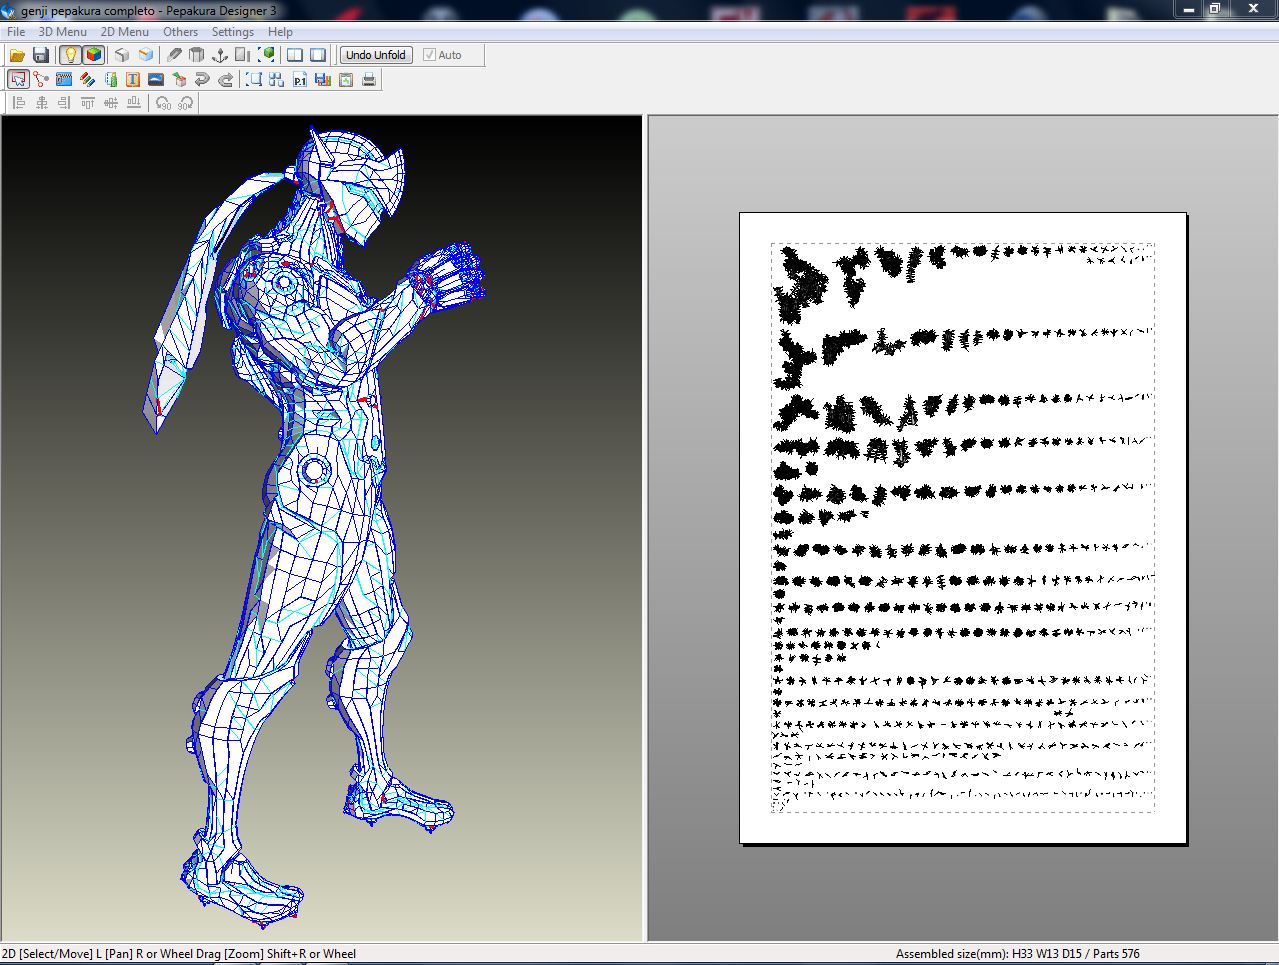This screenshot has width=1279, height=965.
Task: Click the Assembled size status bar text
Action: pyautogui.click(x=1018, y=954)
